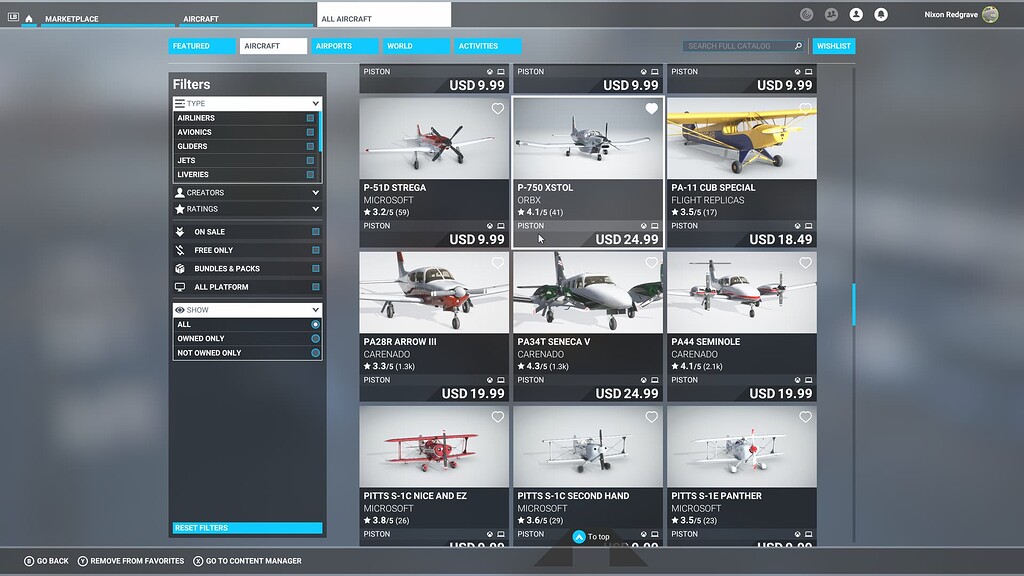Viewport: 1024px width, 576px height.
Task: Unfavorite the P-750 XSTOL via its heart icon
Action: pos(652,110)
